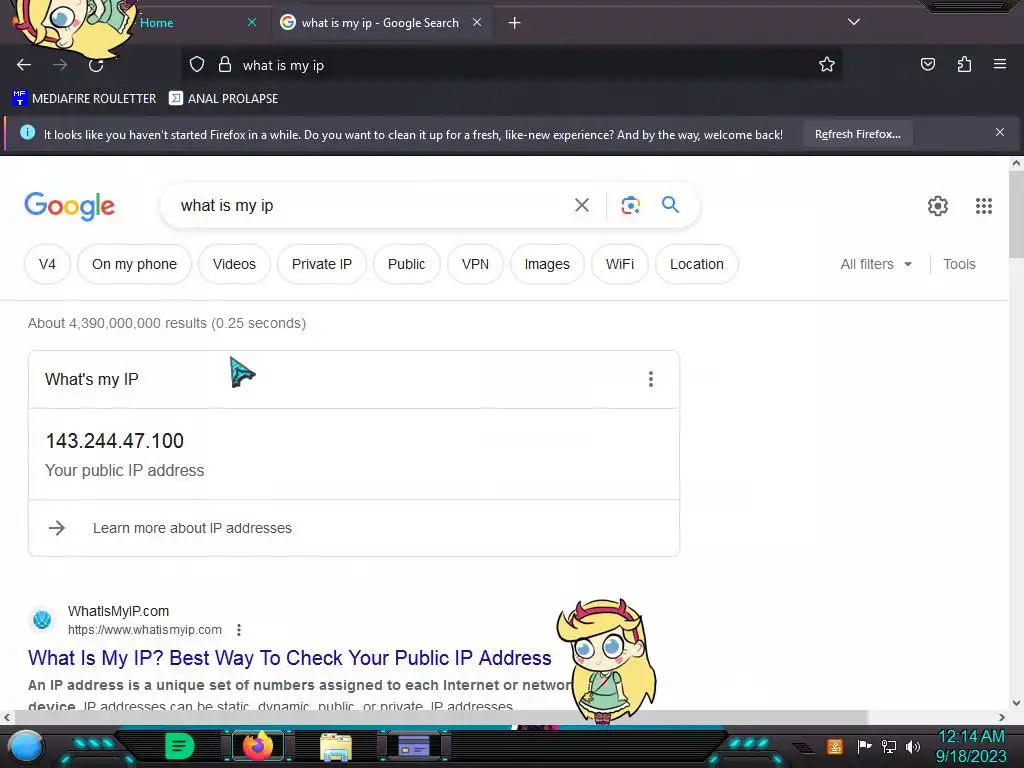Screen dimensions: 1024x768
Task: Select the Location filter chip
Action: pyautogui.click(x=697, y=264)
